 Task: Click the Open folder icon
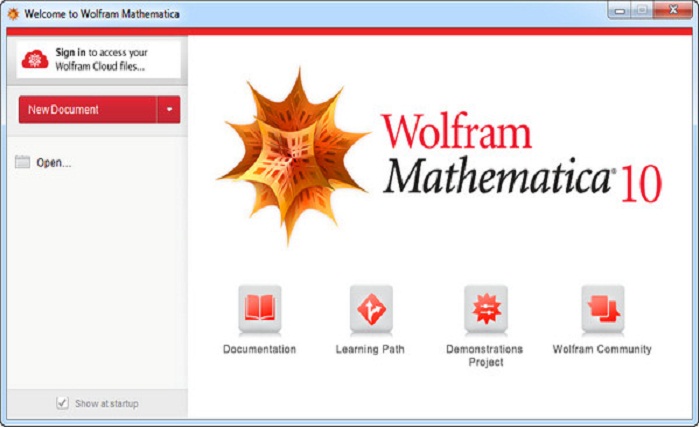[22, 162]
